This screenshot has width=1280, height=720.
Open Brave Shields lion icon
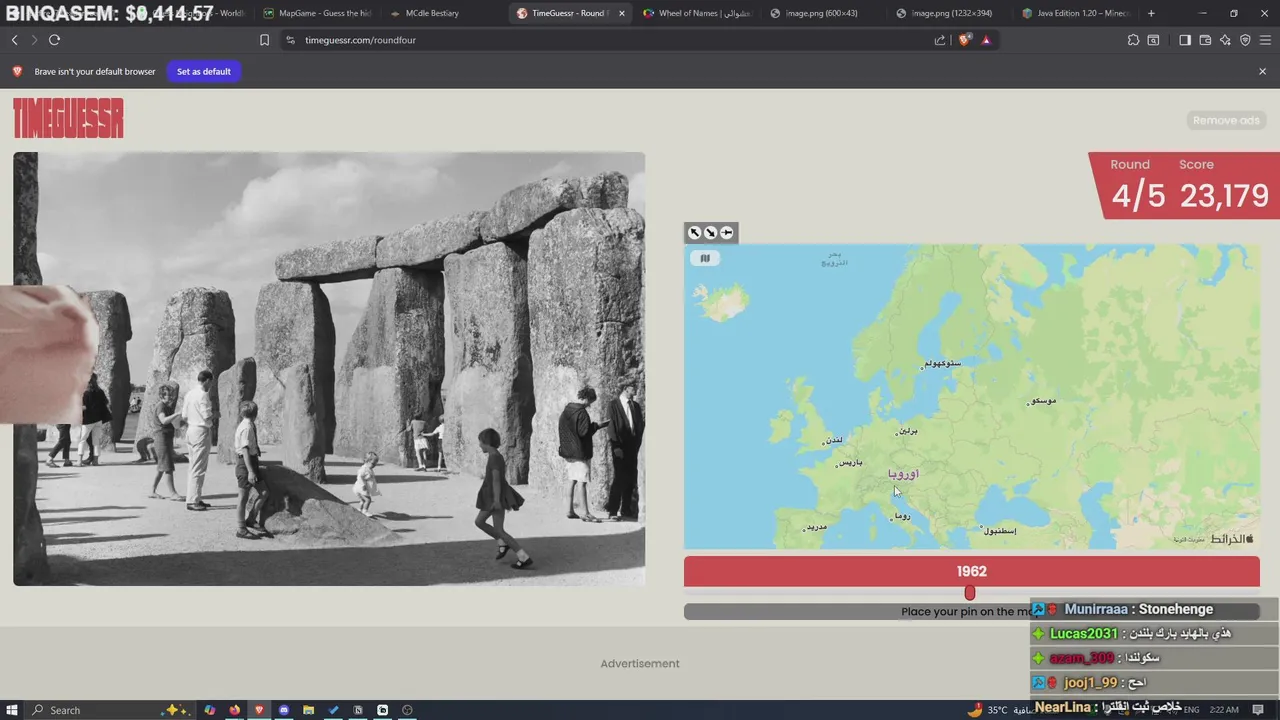pos(964,40)
